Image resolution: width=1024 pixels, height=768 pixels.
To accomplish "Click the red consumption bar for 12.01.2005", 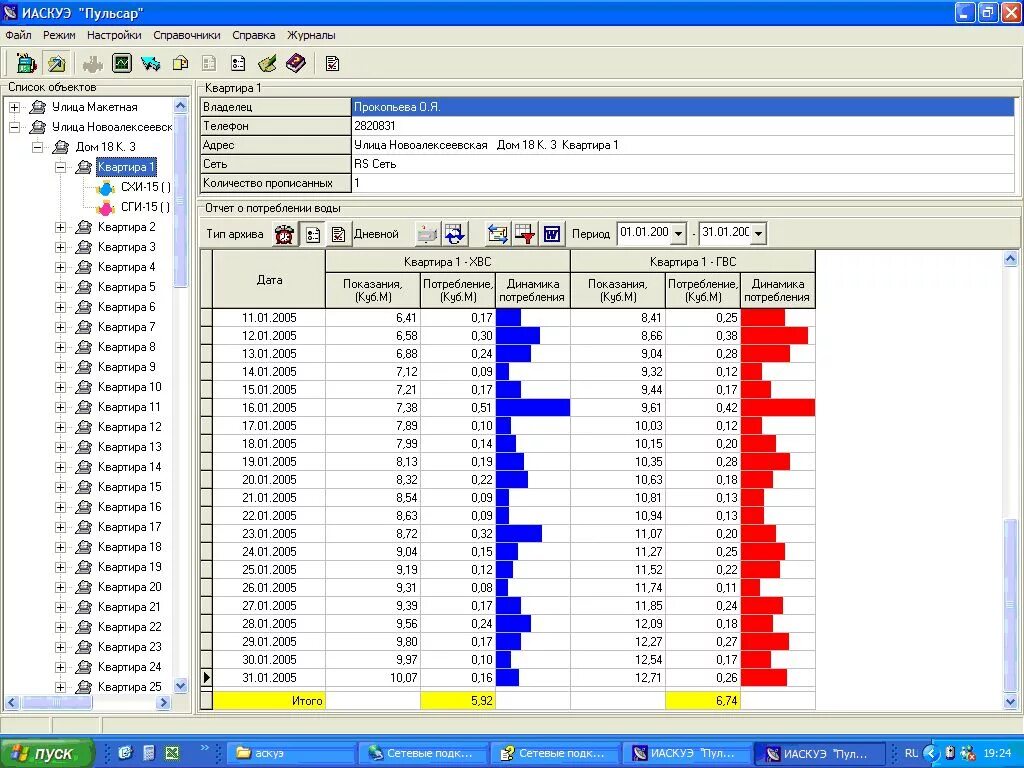I will click(x=775, y=336).
